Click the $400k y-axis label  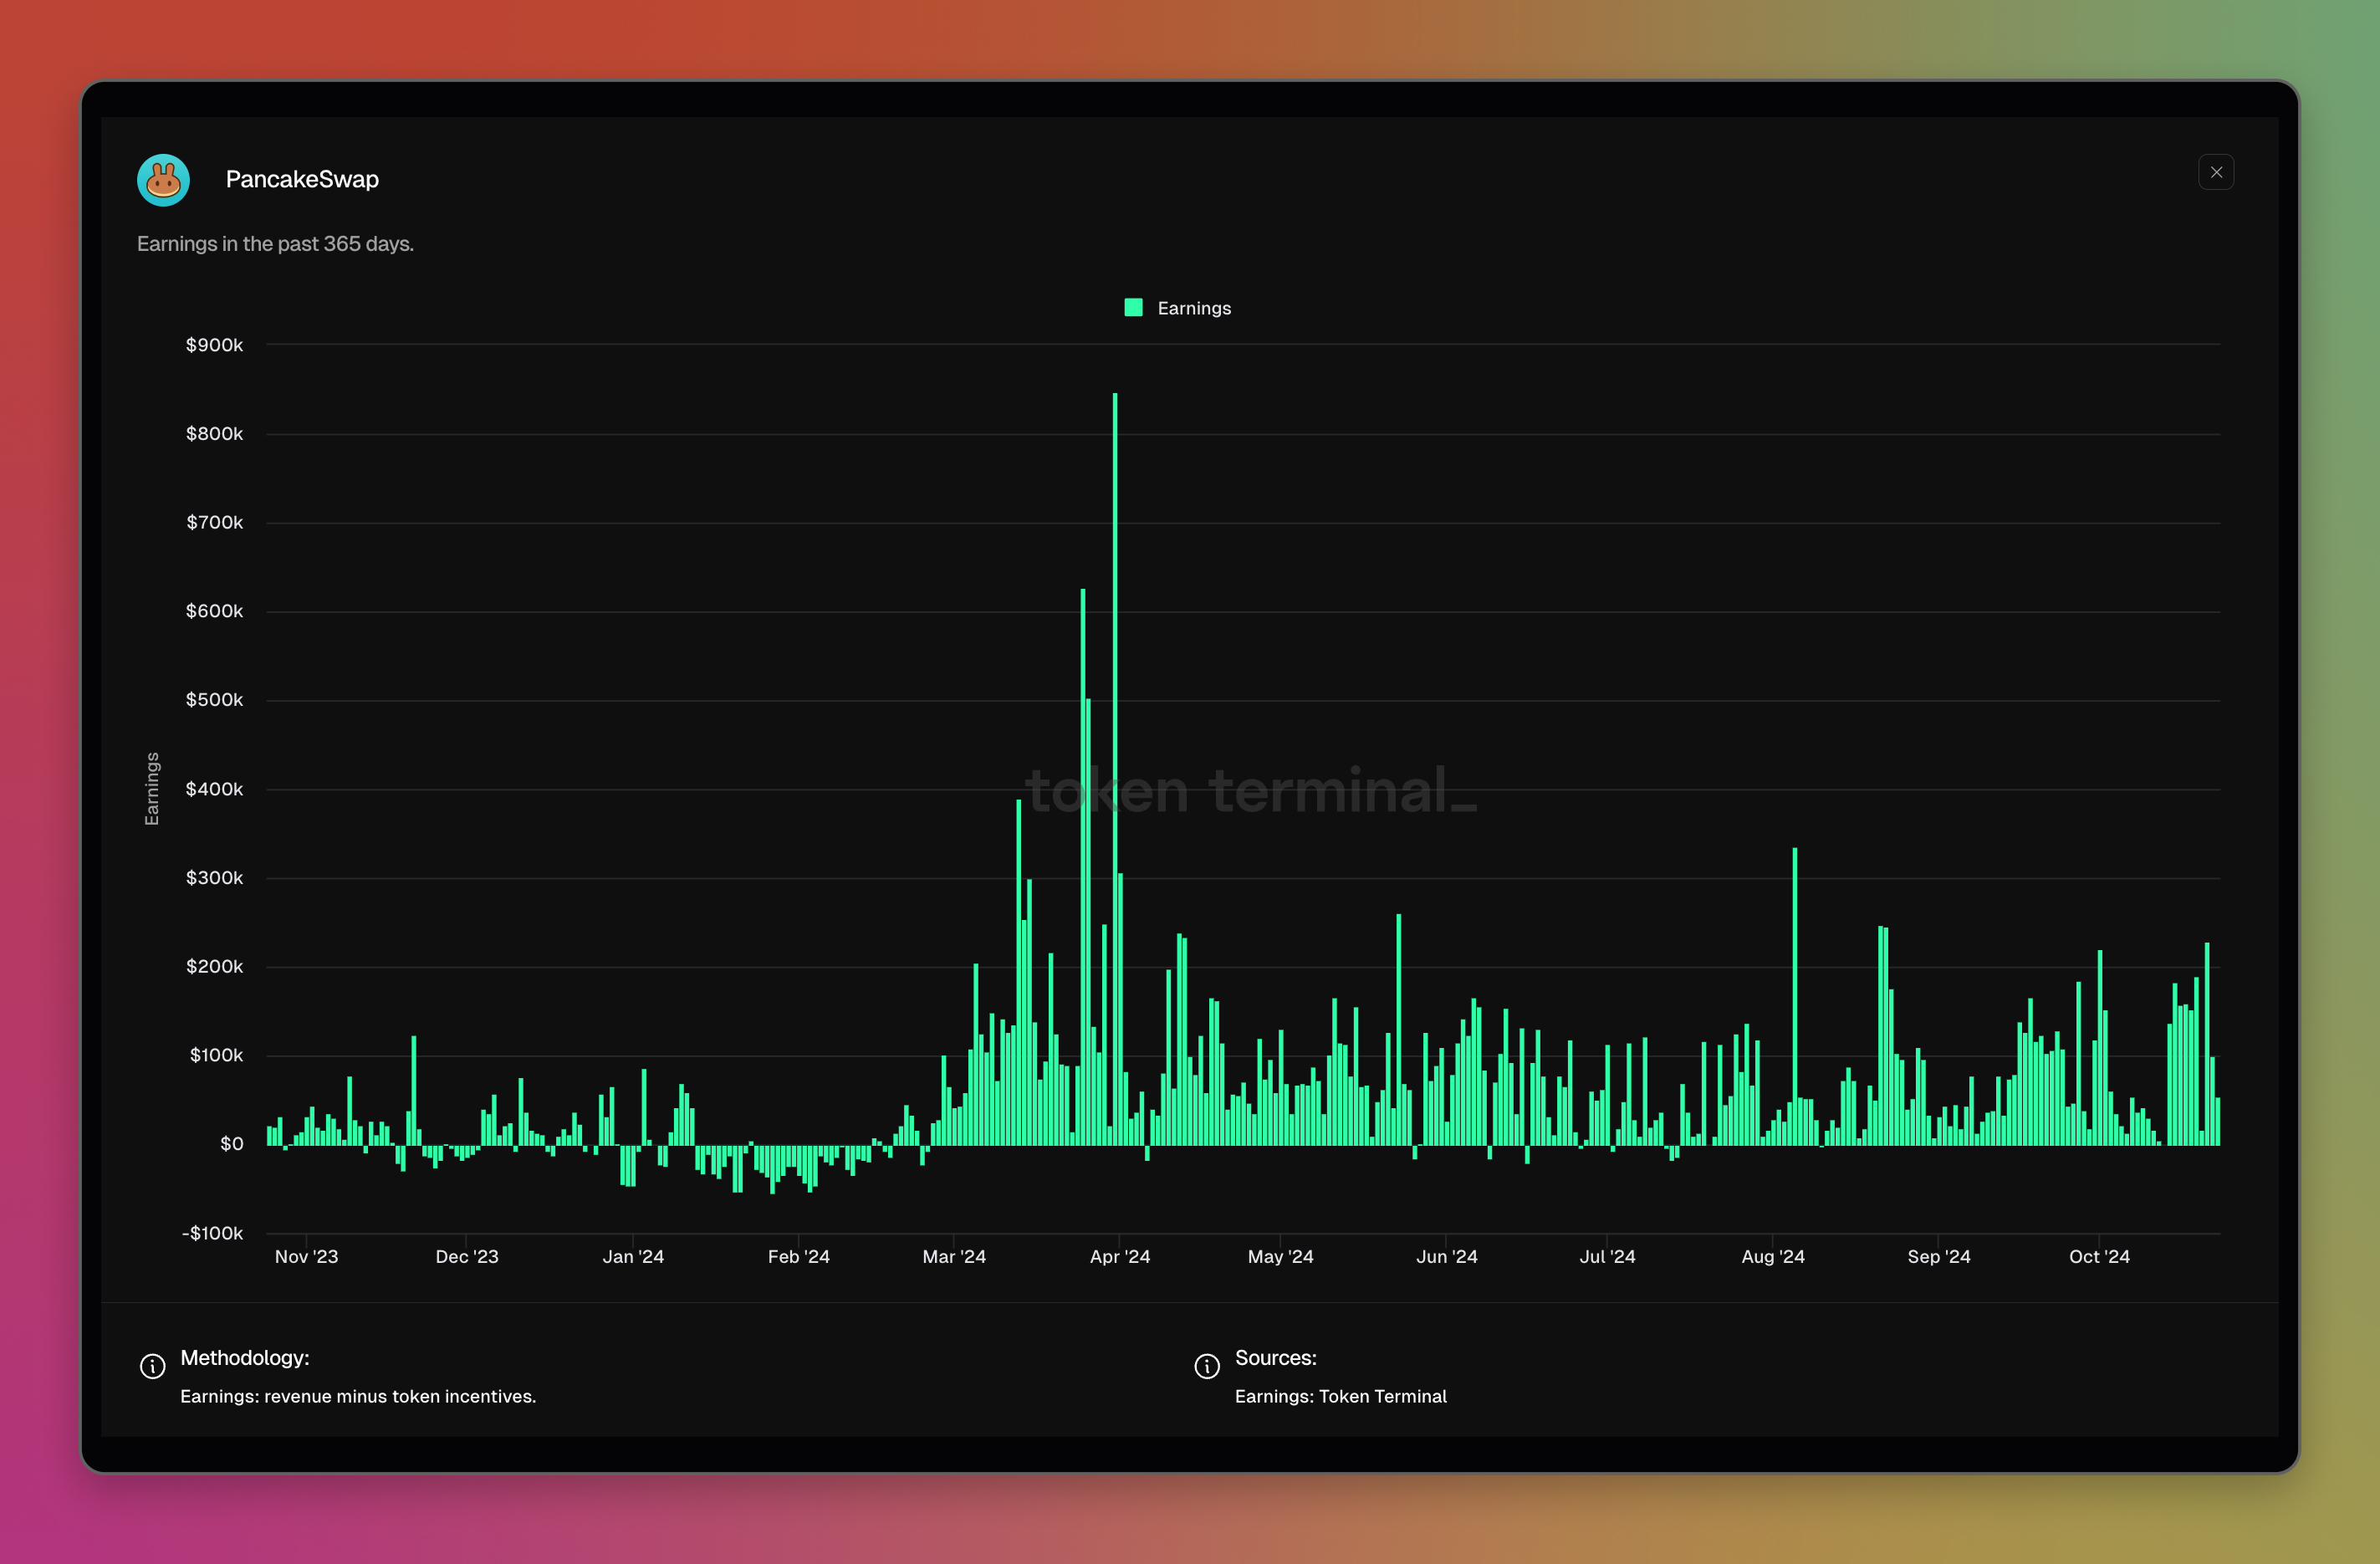(x=214, y=789)
